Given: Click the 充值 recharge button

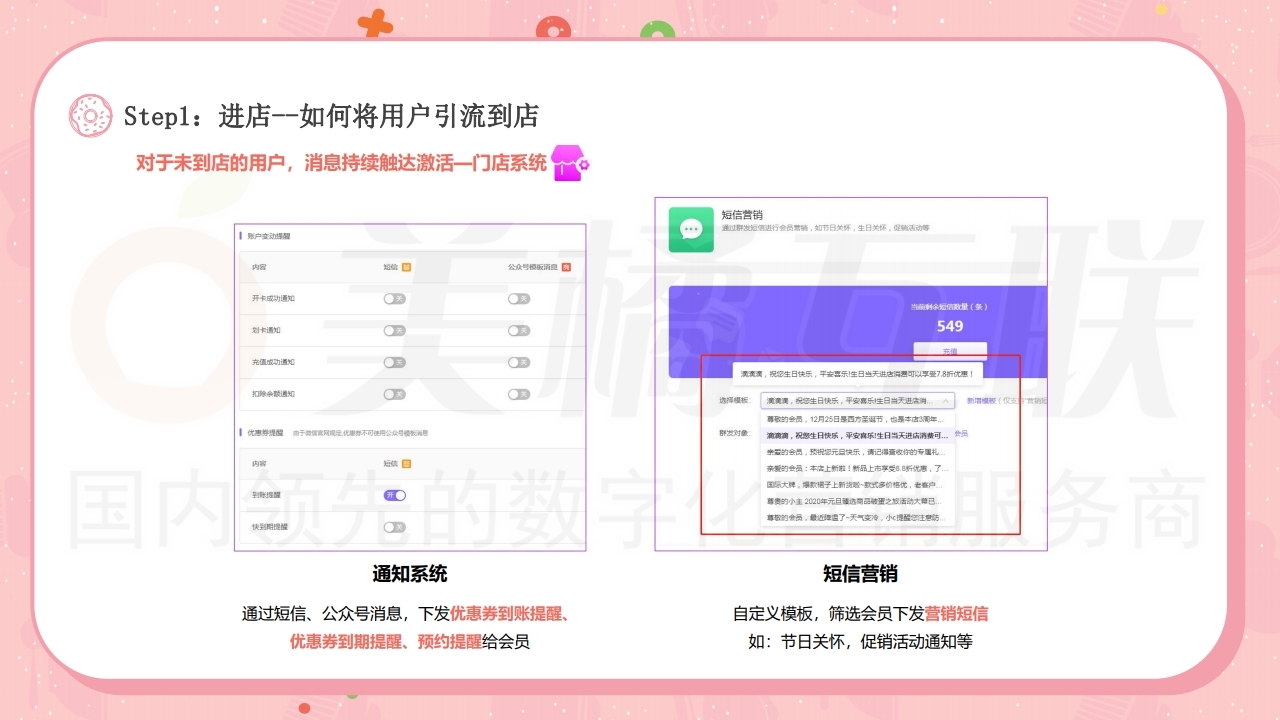Looking at the screenshot, I should (x=949, y=352).
